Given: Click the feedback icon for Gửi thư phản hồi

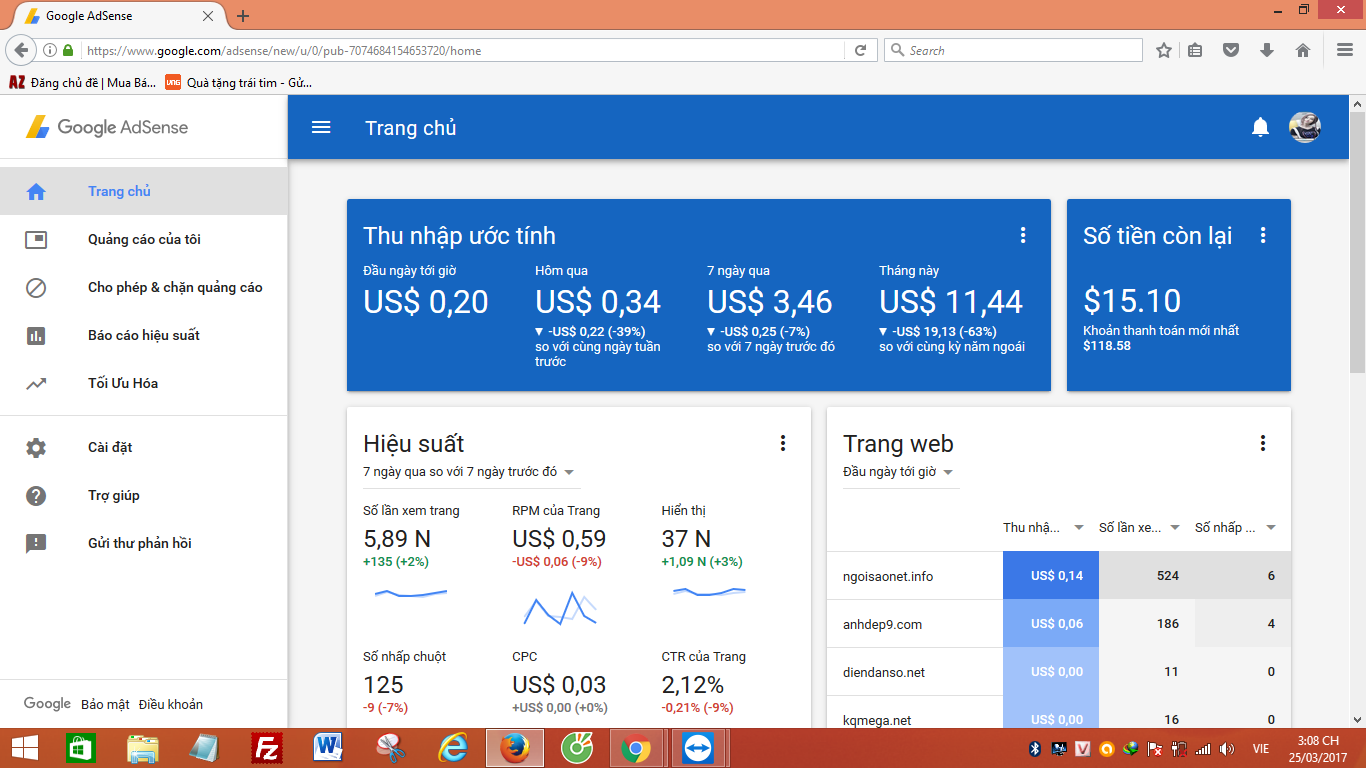Looking at the screenshot, I should tap(36, 543).
